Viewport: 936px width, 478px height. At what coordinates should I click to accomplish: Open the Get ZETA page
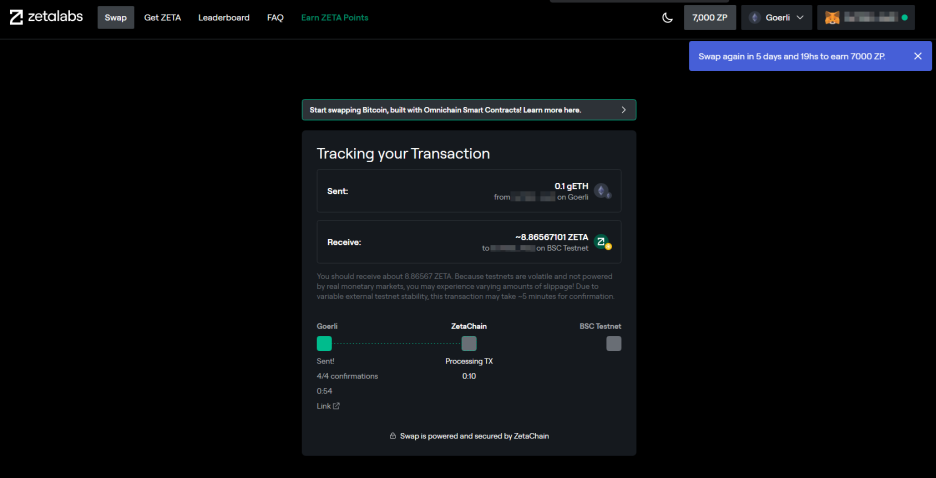coord(162,18)
